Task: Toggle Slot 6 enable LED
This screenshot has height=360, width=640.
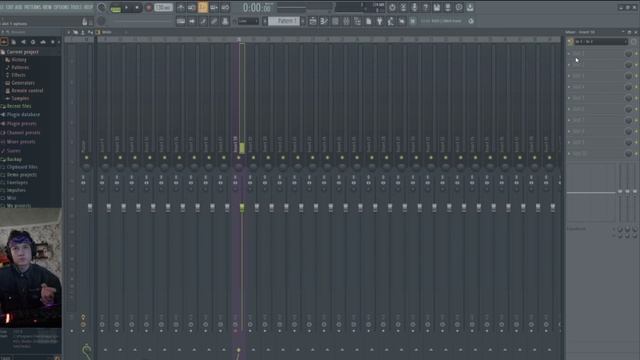Action: point(636,109)
